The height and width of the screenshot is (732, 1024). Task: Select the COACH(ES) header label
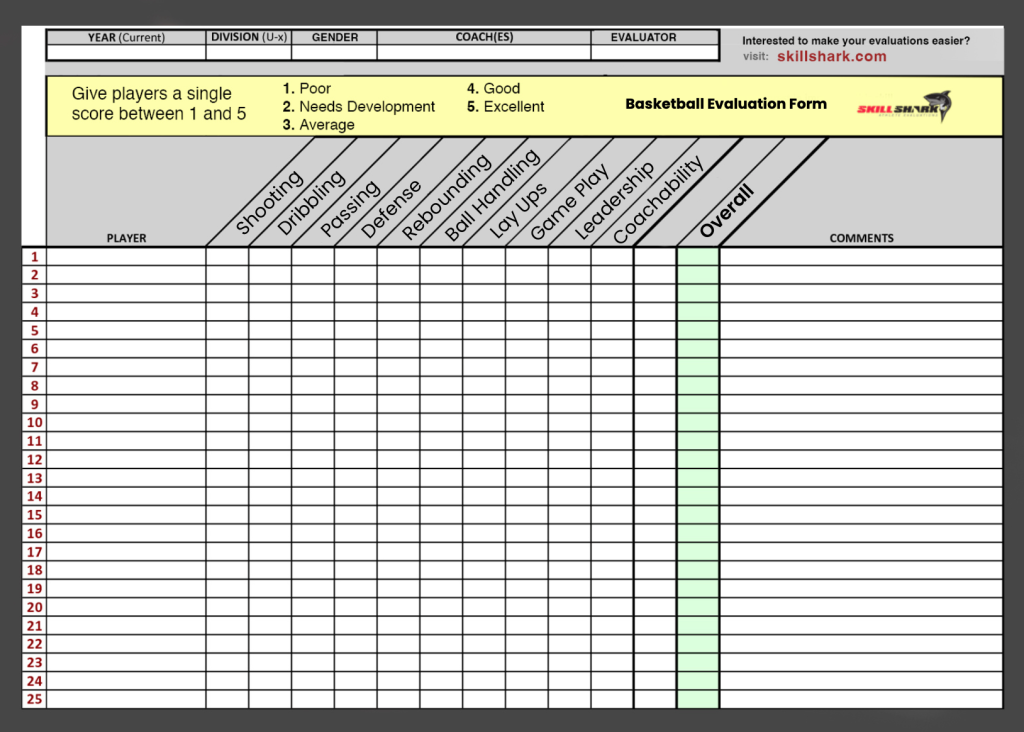(484, 37)
